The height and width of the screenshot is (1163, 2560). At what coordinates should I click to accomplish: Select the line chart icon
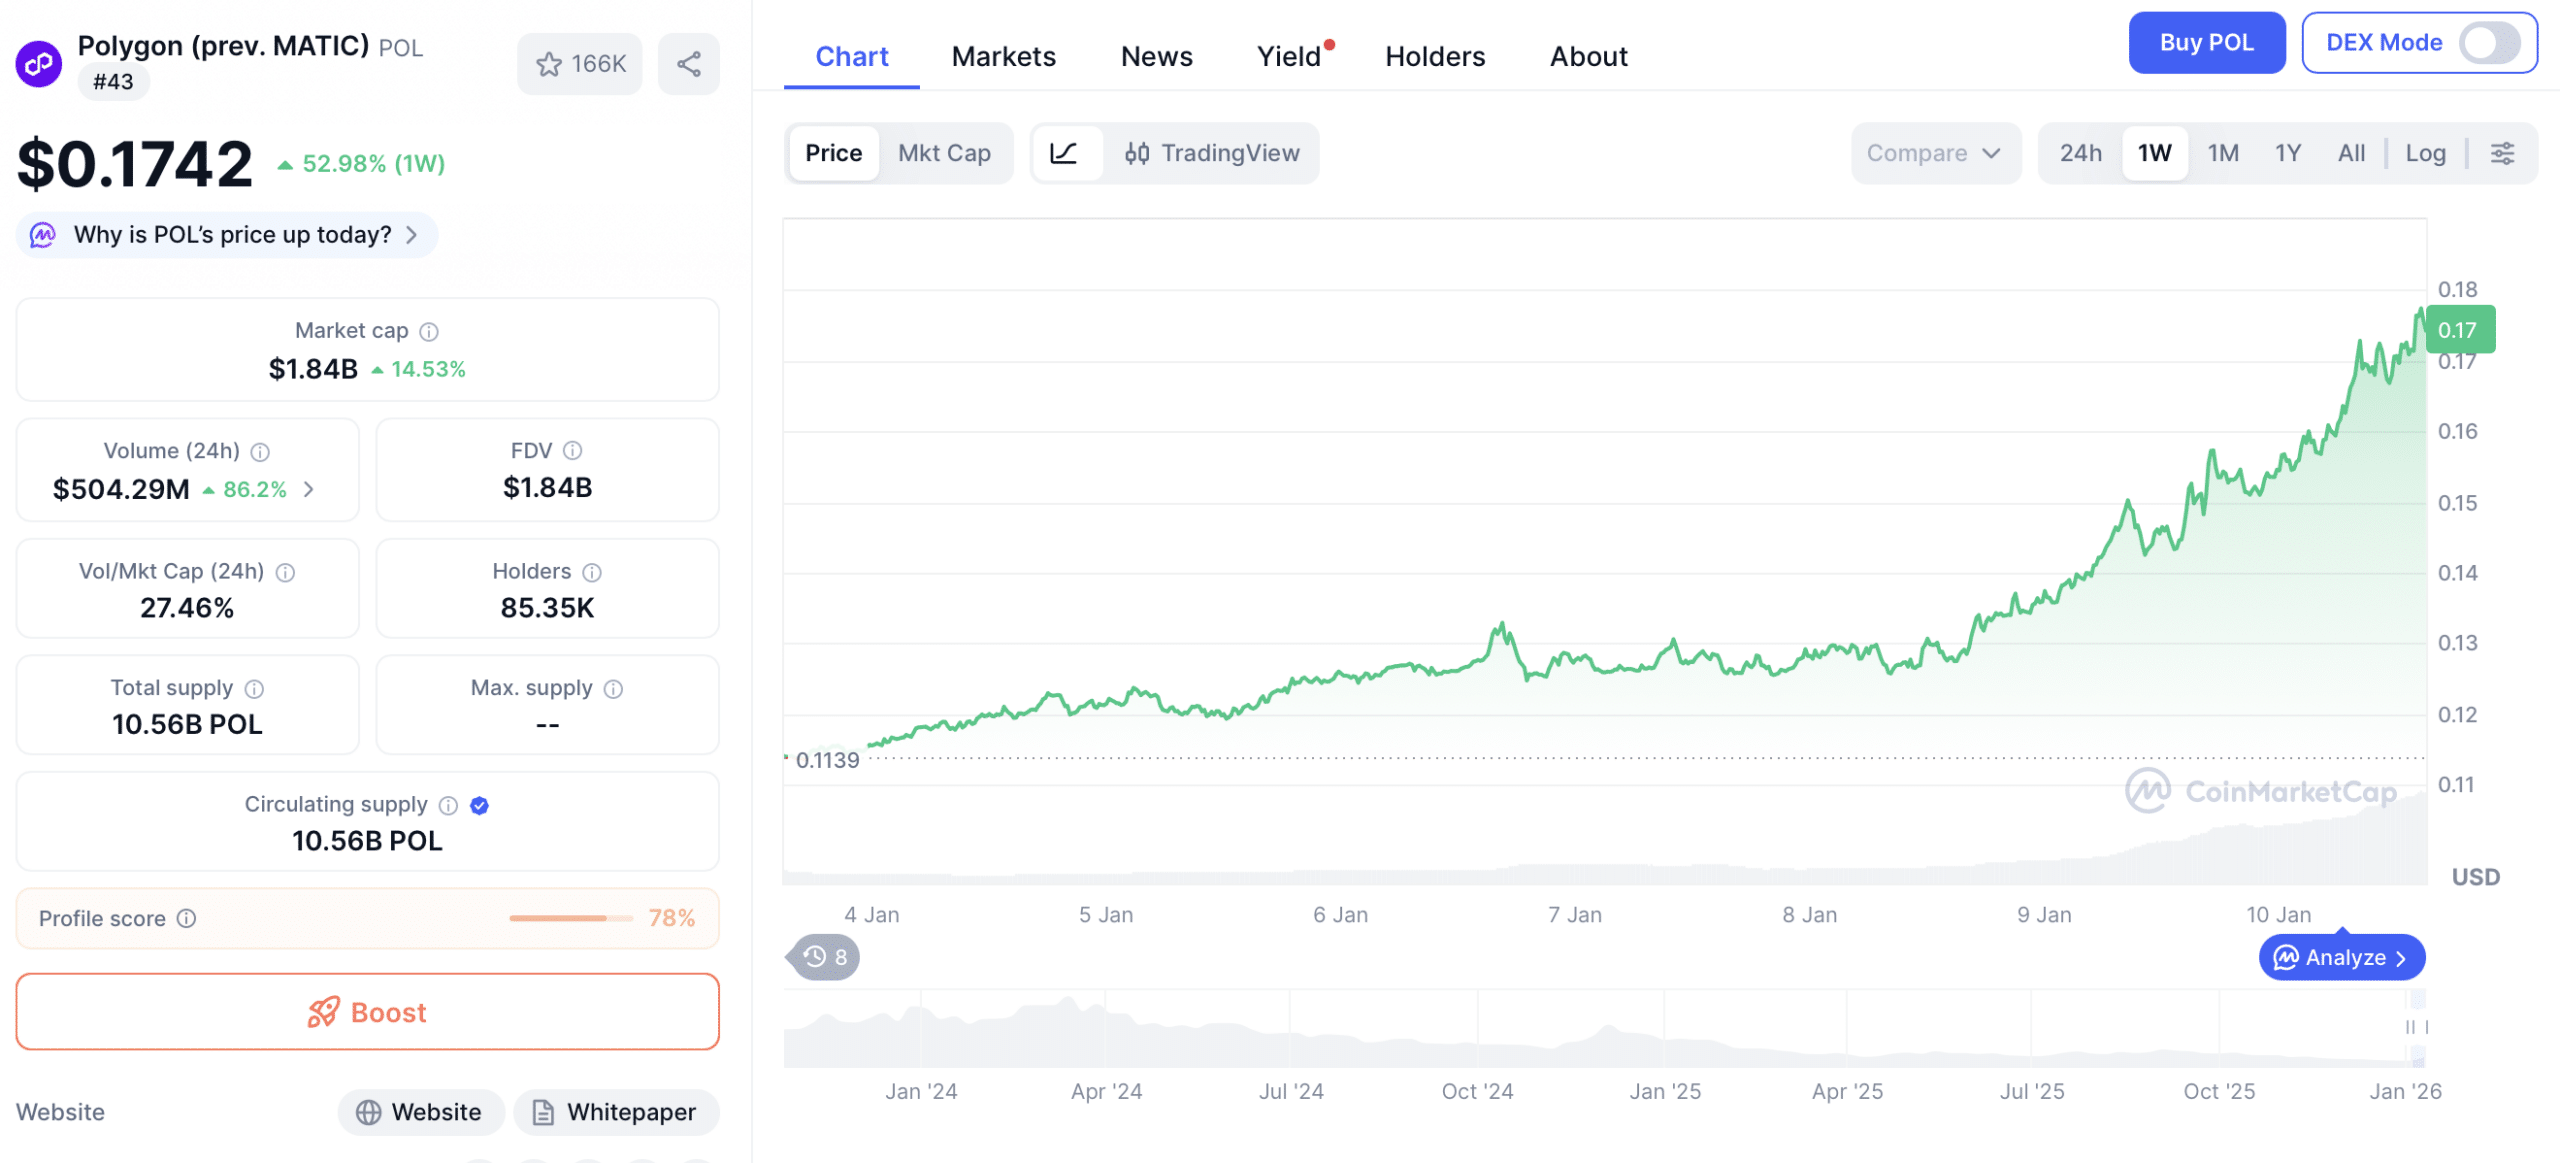tap(1067, 153)
